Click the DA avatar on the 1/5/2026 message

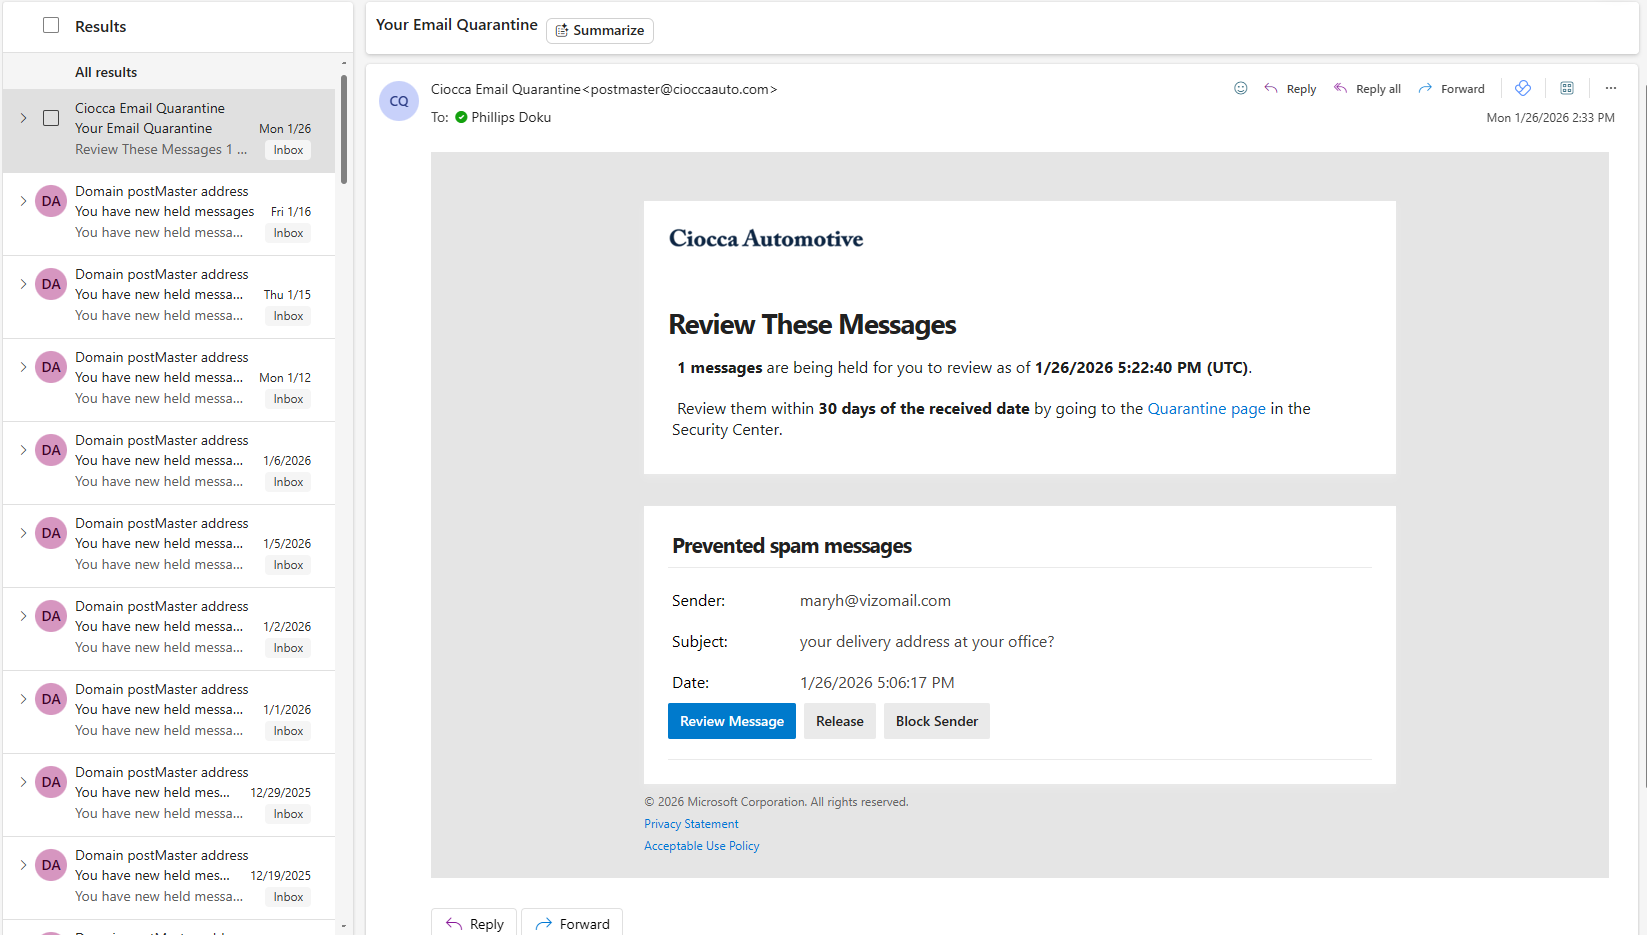(x=51, y=533)
